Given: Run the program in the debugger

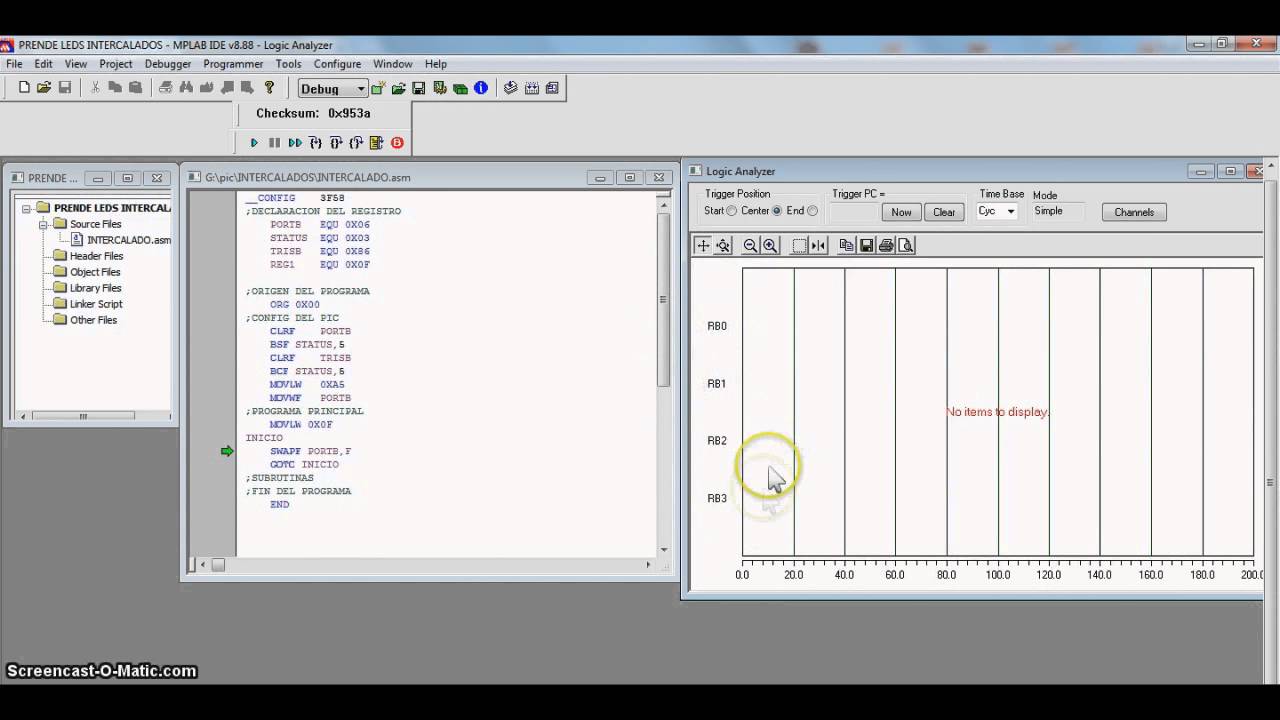Looking at the screenshot, I should (254, 143).
